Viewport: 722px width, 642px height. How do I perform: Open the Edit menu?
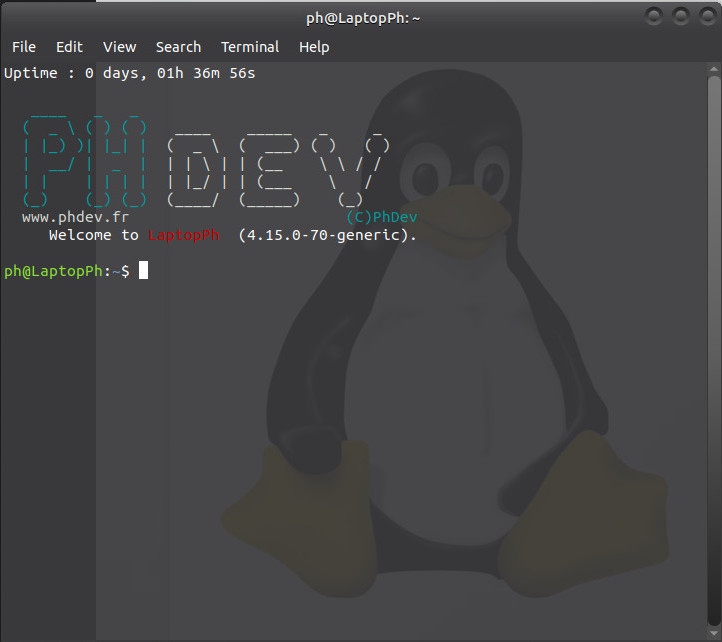click(69, 47)
